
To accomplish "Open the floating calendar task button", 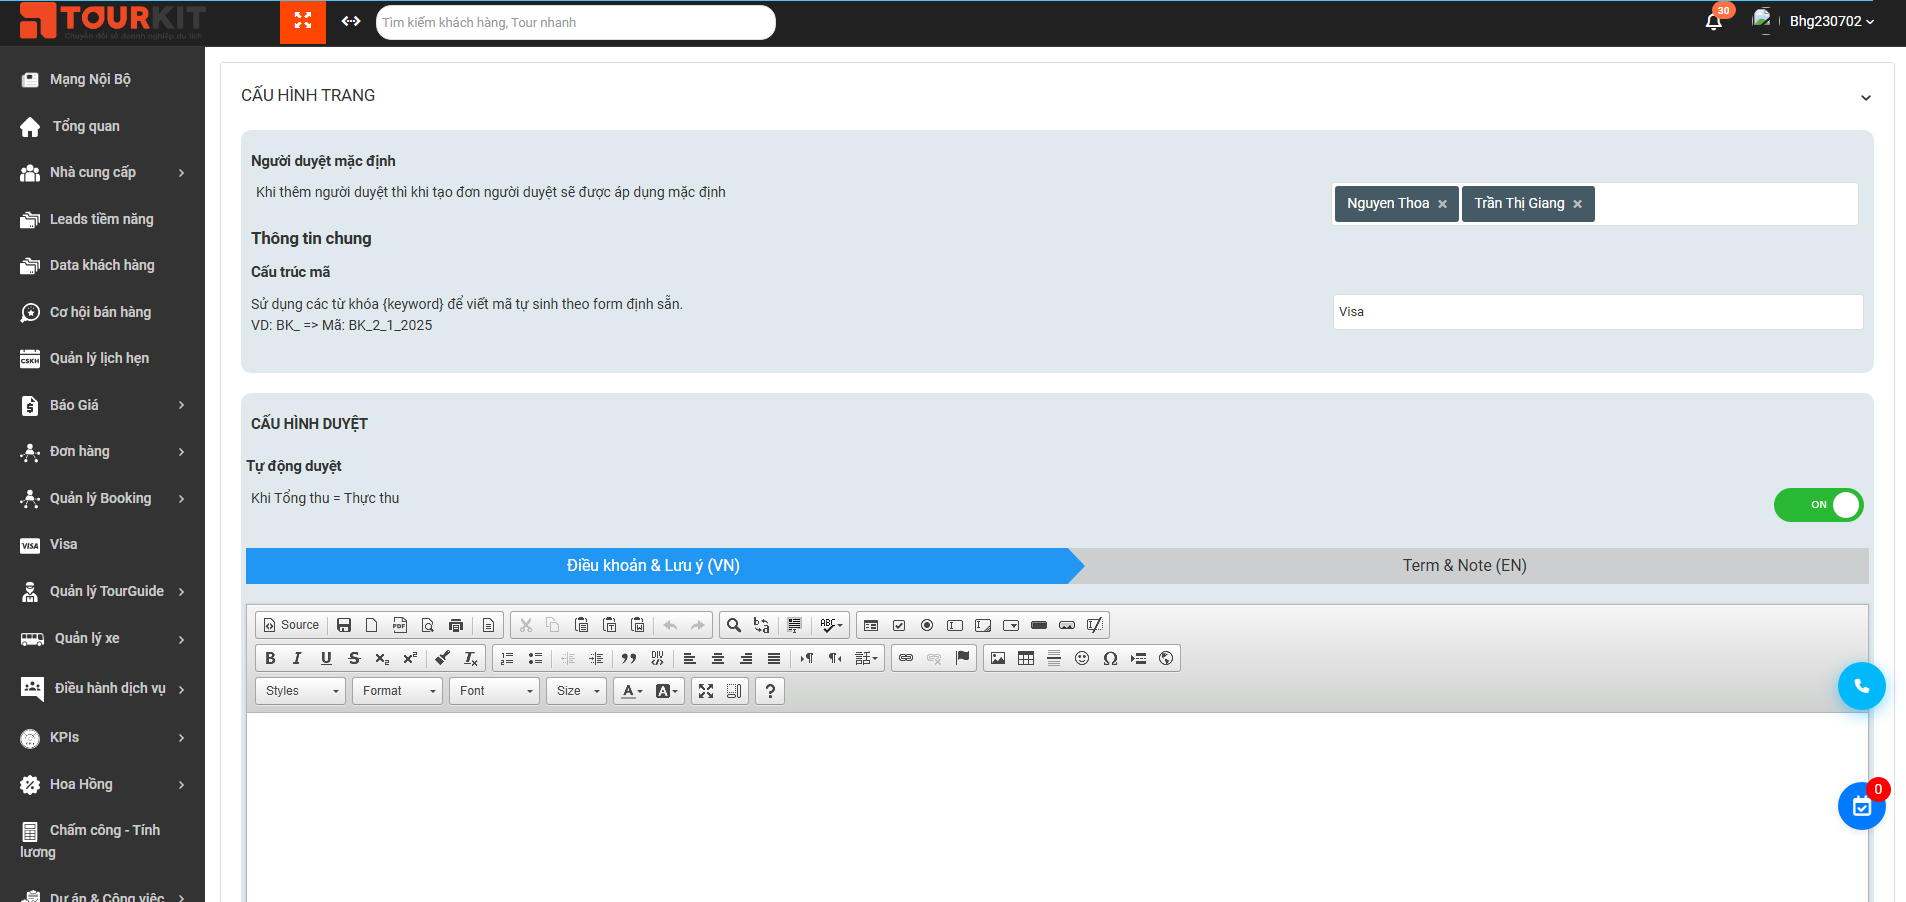I will coord(1861,806).
